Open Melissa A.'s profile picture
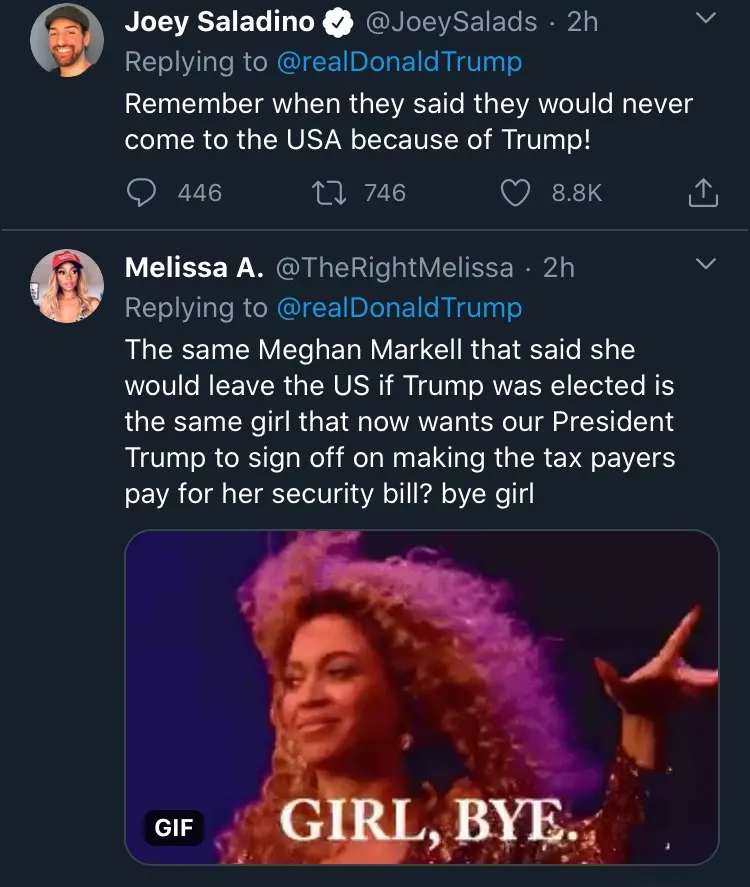This screenshot has height=887, width=750. 67,286
